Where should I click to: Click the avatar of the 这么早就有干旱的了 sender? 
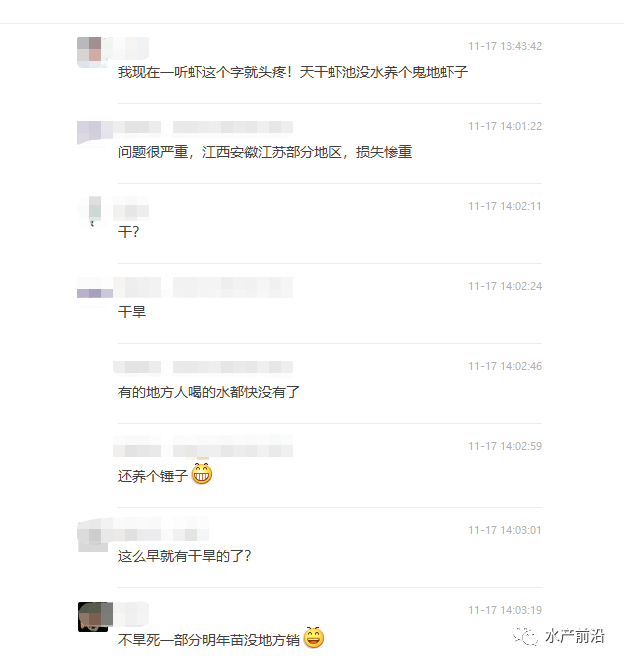pos(94,535)
